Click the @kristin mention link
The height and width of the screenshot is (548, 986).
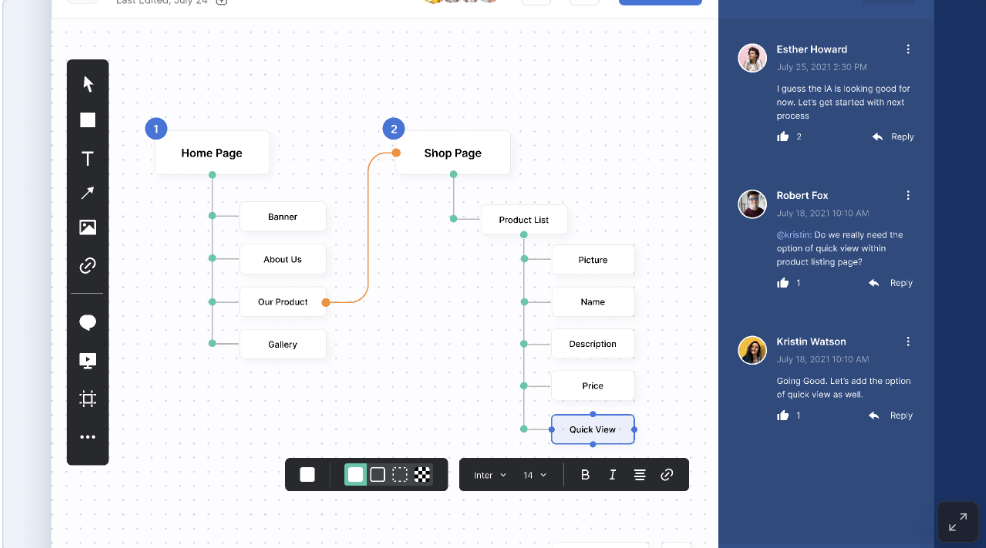[x=794, y=235]
